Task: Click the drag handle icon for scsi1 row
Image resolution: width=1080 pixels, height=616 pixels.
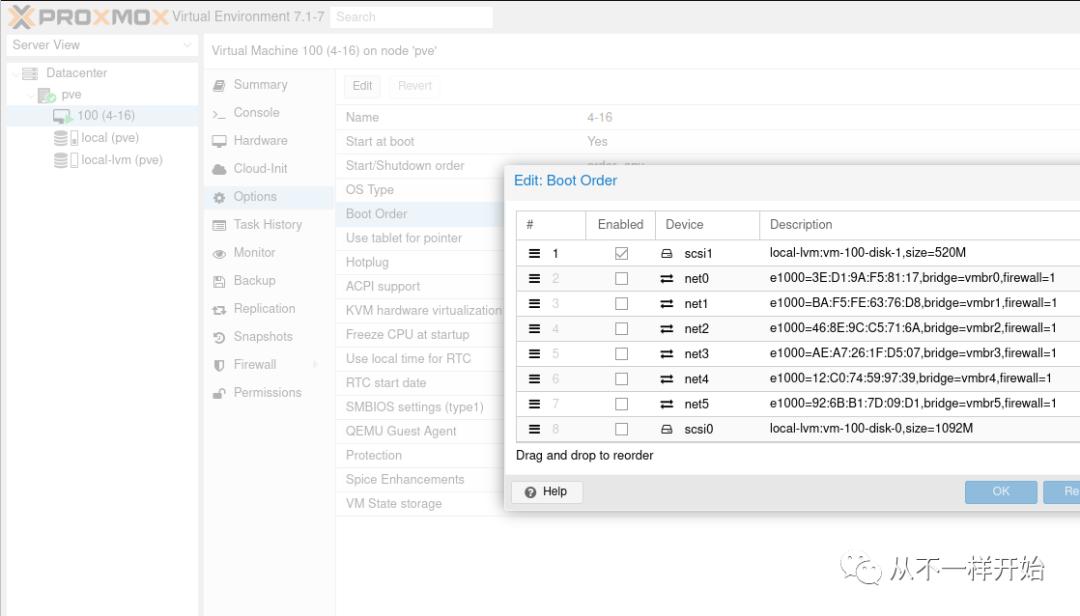Action: [x=534, y=254]
